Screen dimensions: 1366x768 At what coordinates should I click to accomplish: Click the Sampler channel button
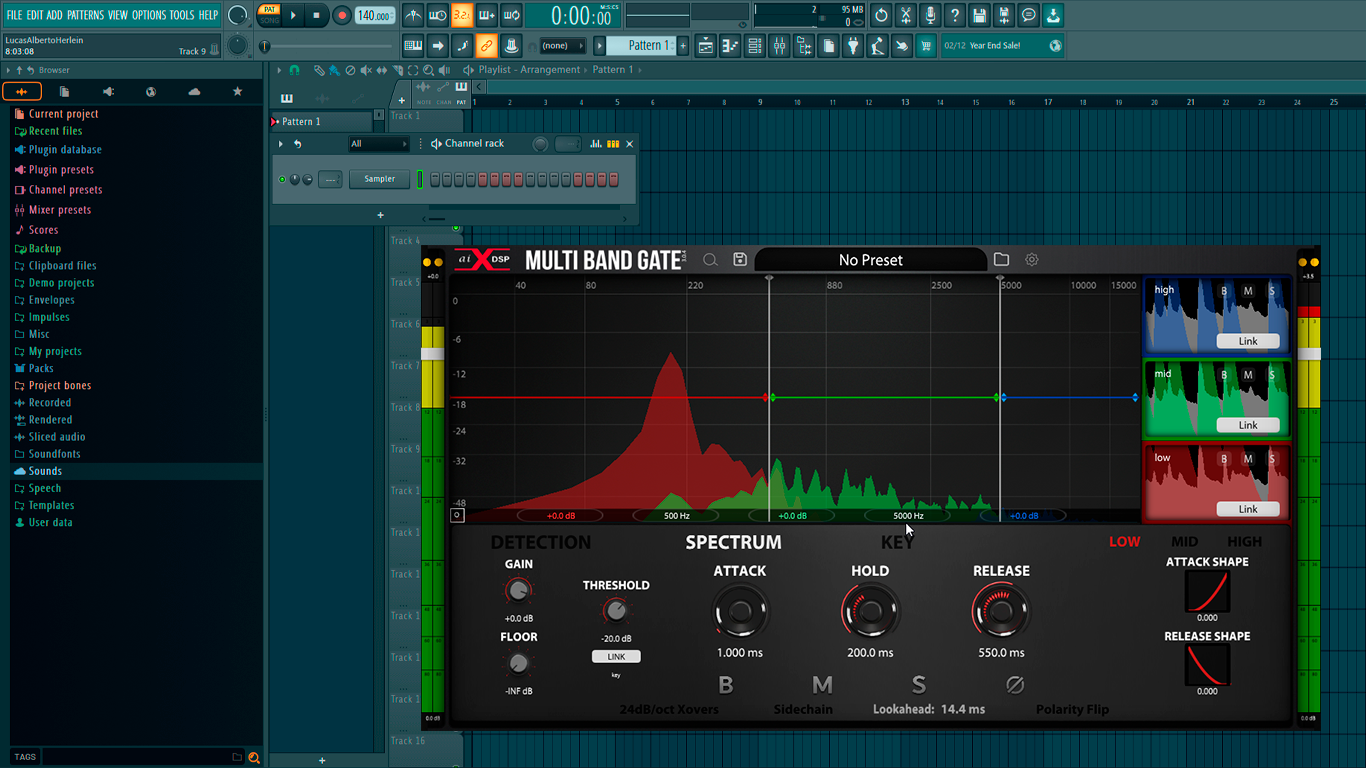(x=379, y=179)
